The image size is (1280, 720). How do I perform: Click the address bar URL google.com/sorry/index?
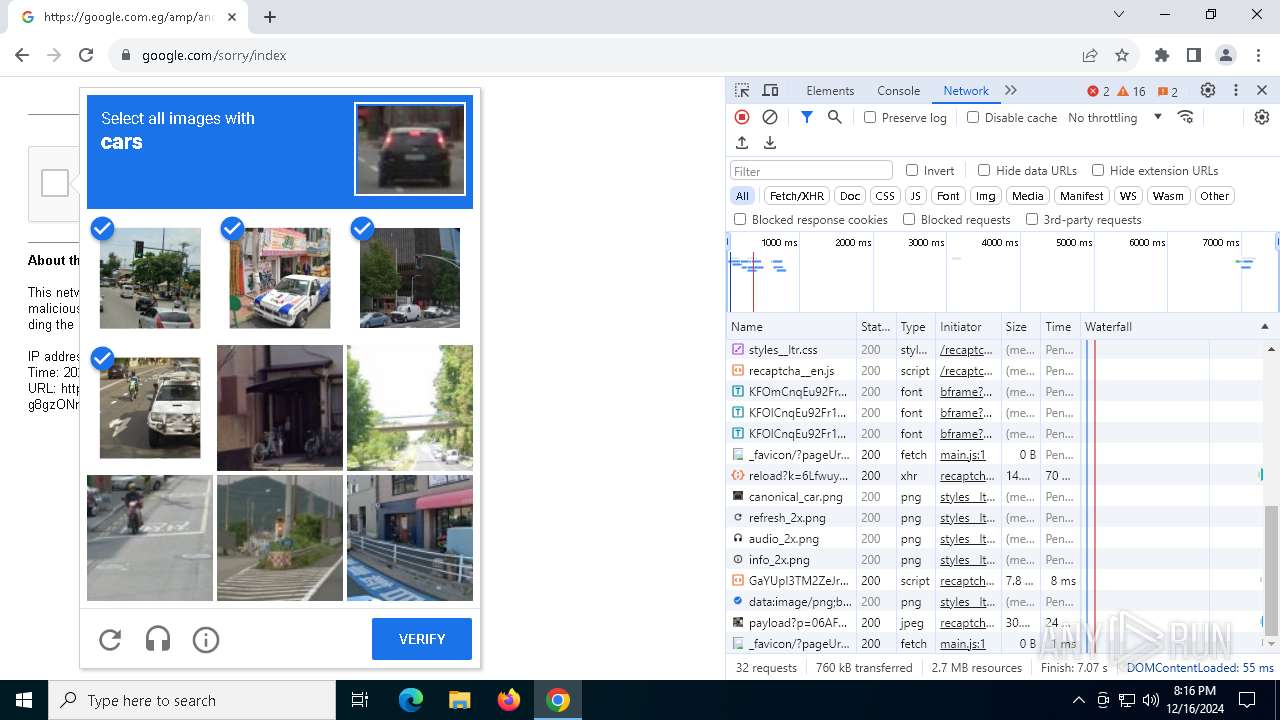coord(214,55)
